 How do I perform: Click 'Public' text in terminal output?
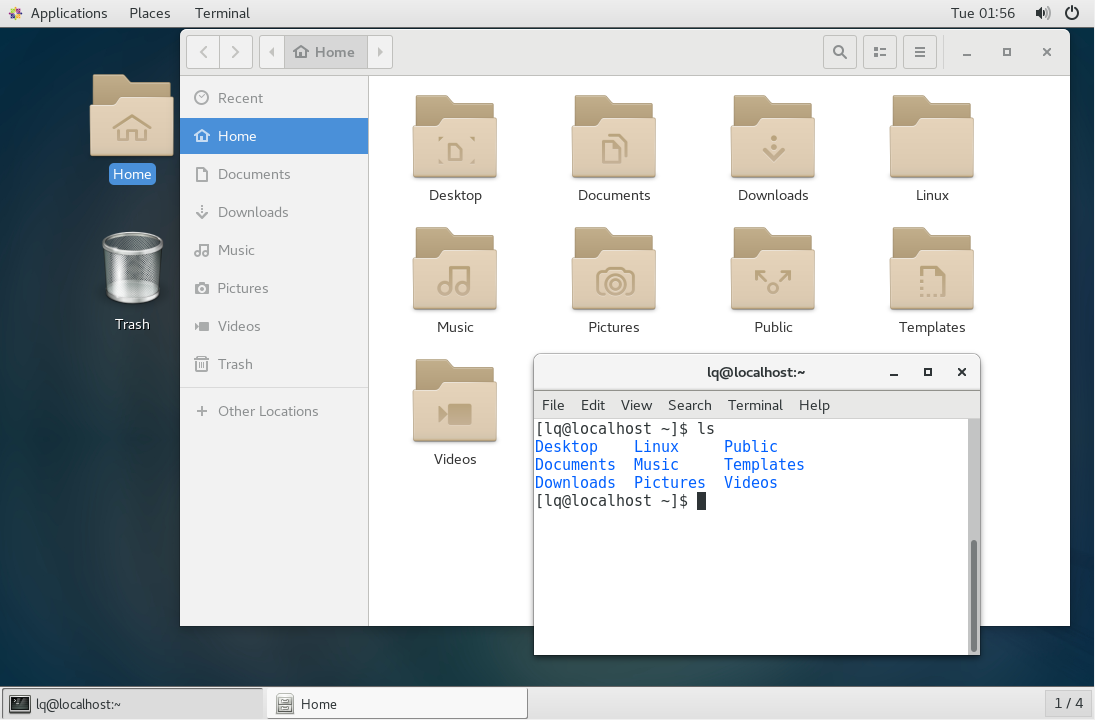751,446
